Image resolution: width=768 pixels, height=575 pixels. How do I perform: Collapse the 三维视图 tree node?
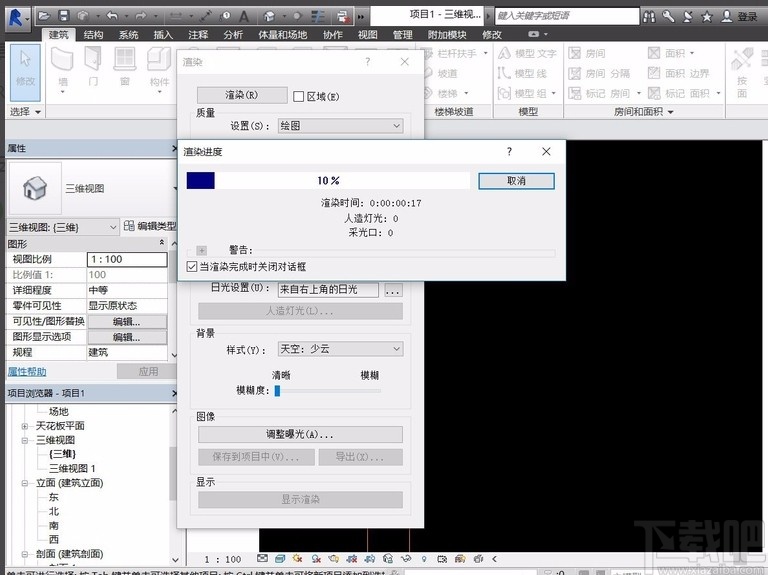24,440
